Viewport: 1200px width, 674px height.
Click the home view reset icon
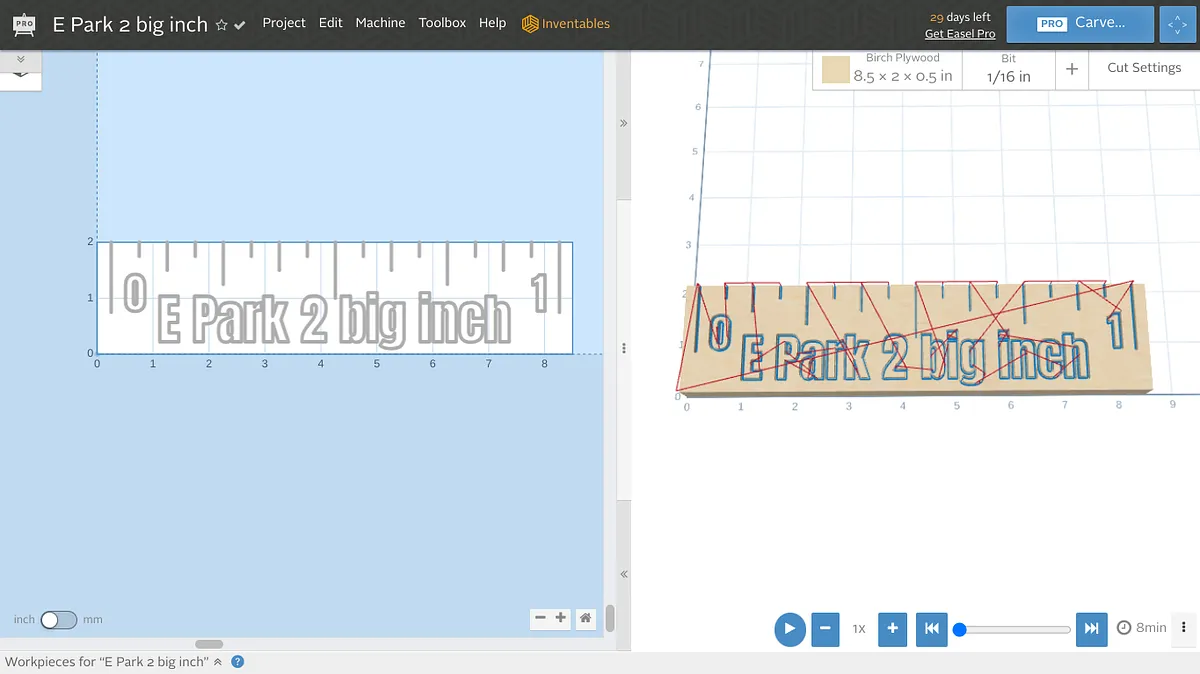tap(585, 618)
